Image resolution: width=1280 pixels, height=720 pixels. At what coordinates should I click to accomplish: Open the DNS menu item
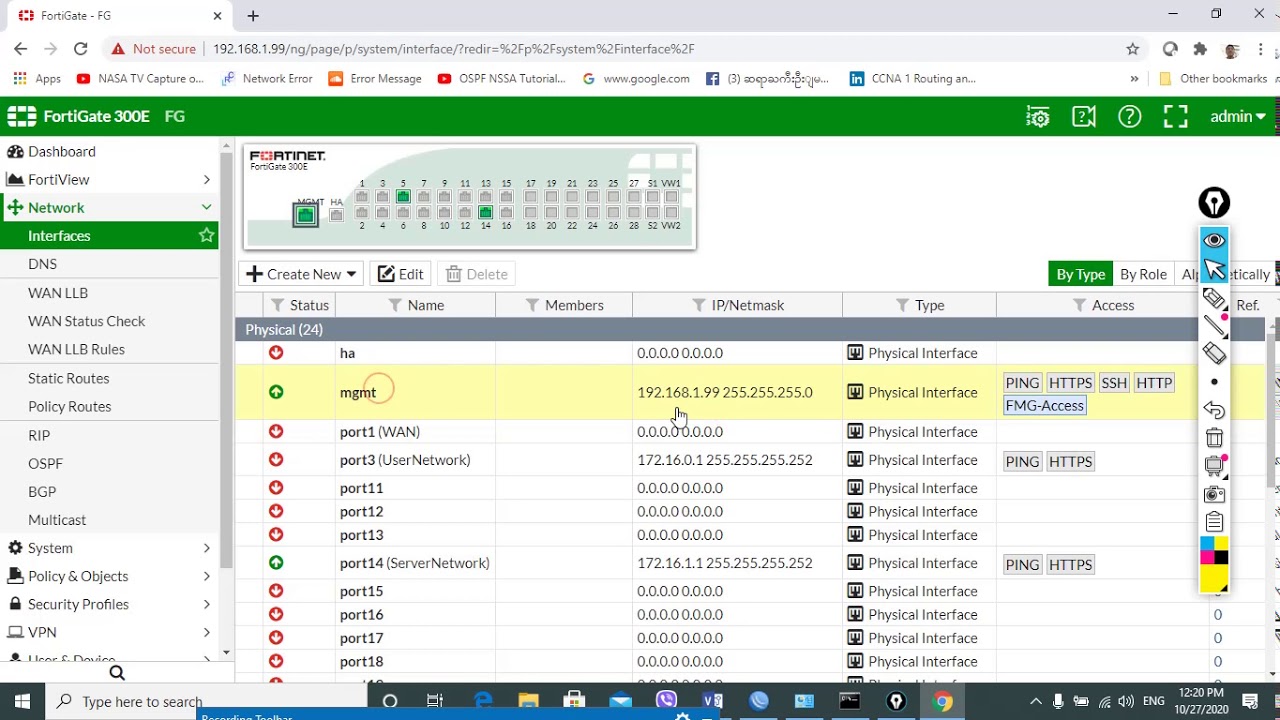(x=42, y=264)
